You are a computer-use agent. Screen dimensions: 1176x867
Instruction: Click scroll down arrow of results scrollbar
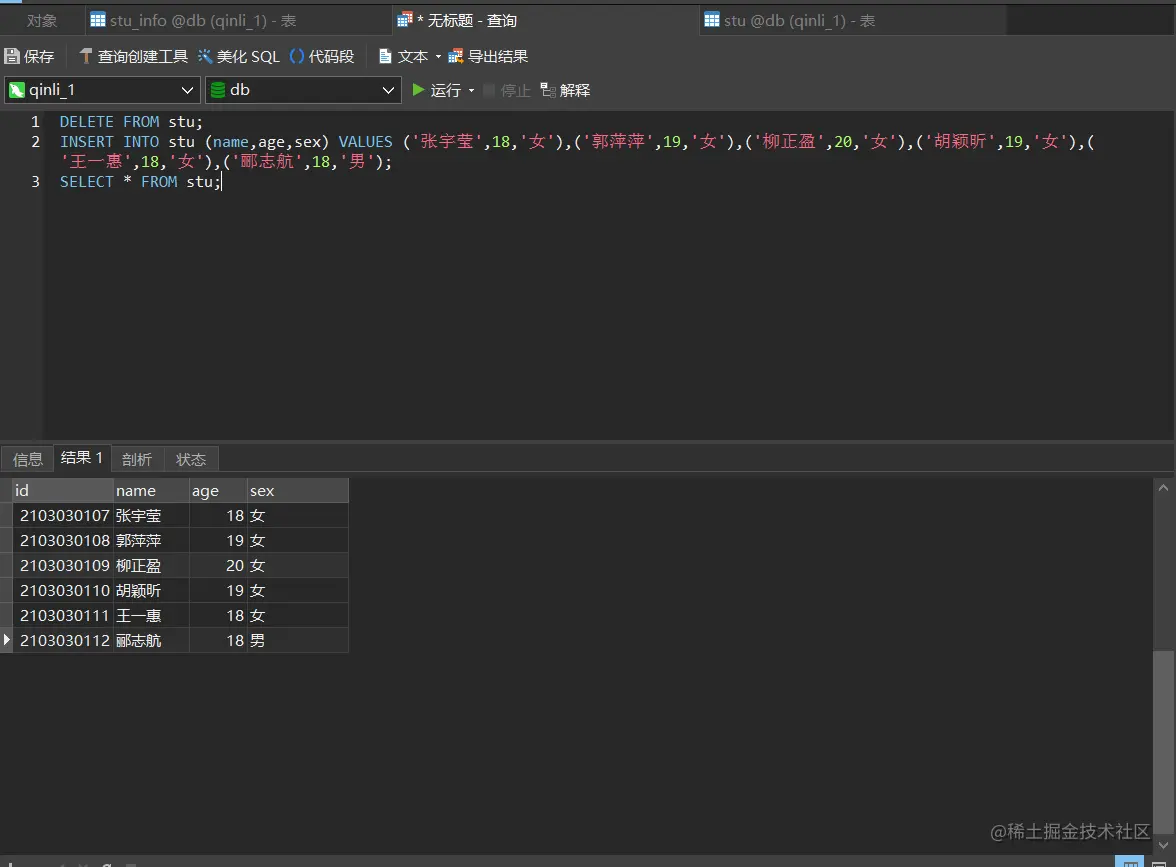point(1163,844)
